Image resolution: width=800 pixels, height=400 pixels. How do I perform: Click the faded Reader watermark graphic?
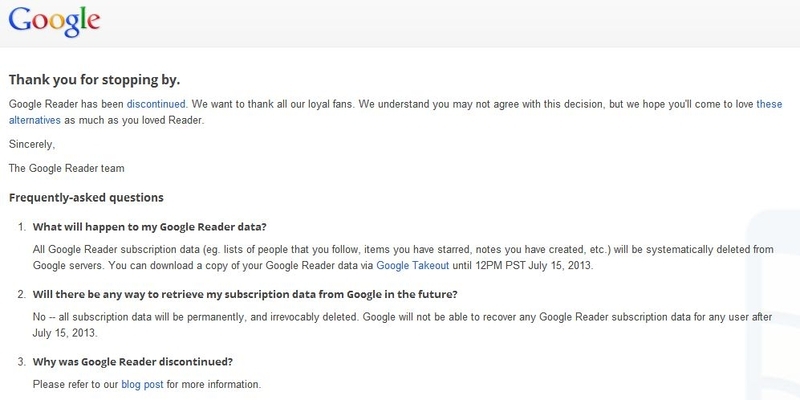[773, 304]
